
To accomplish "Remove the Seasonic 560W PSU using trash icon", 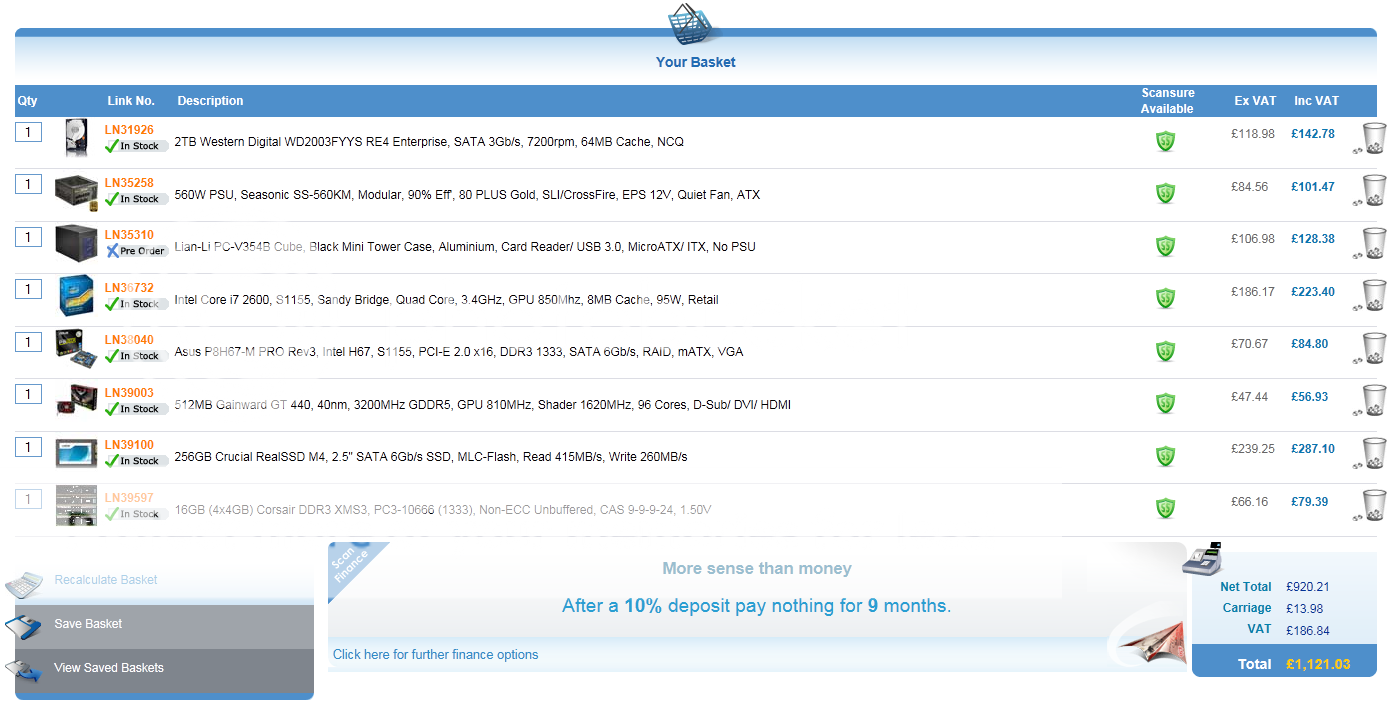I will click(1374, 190).
